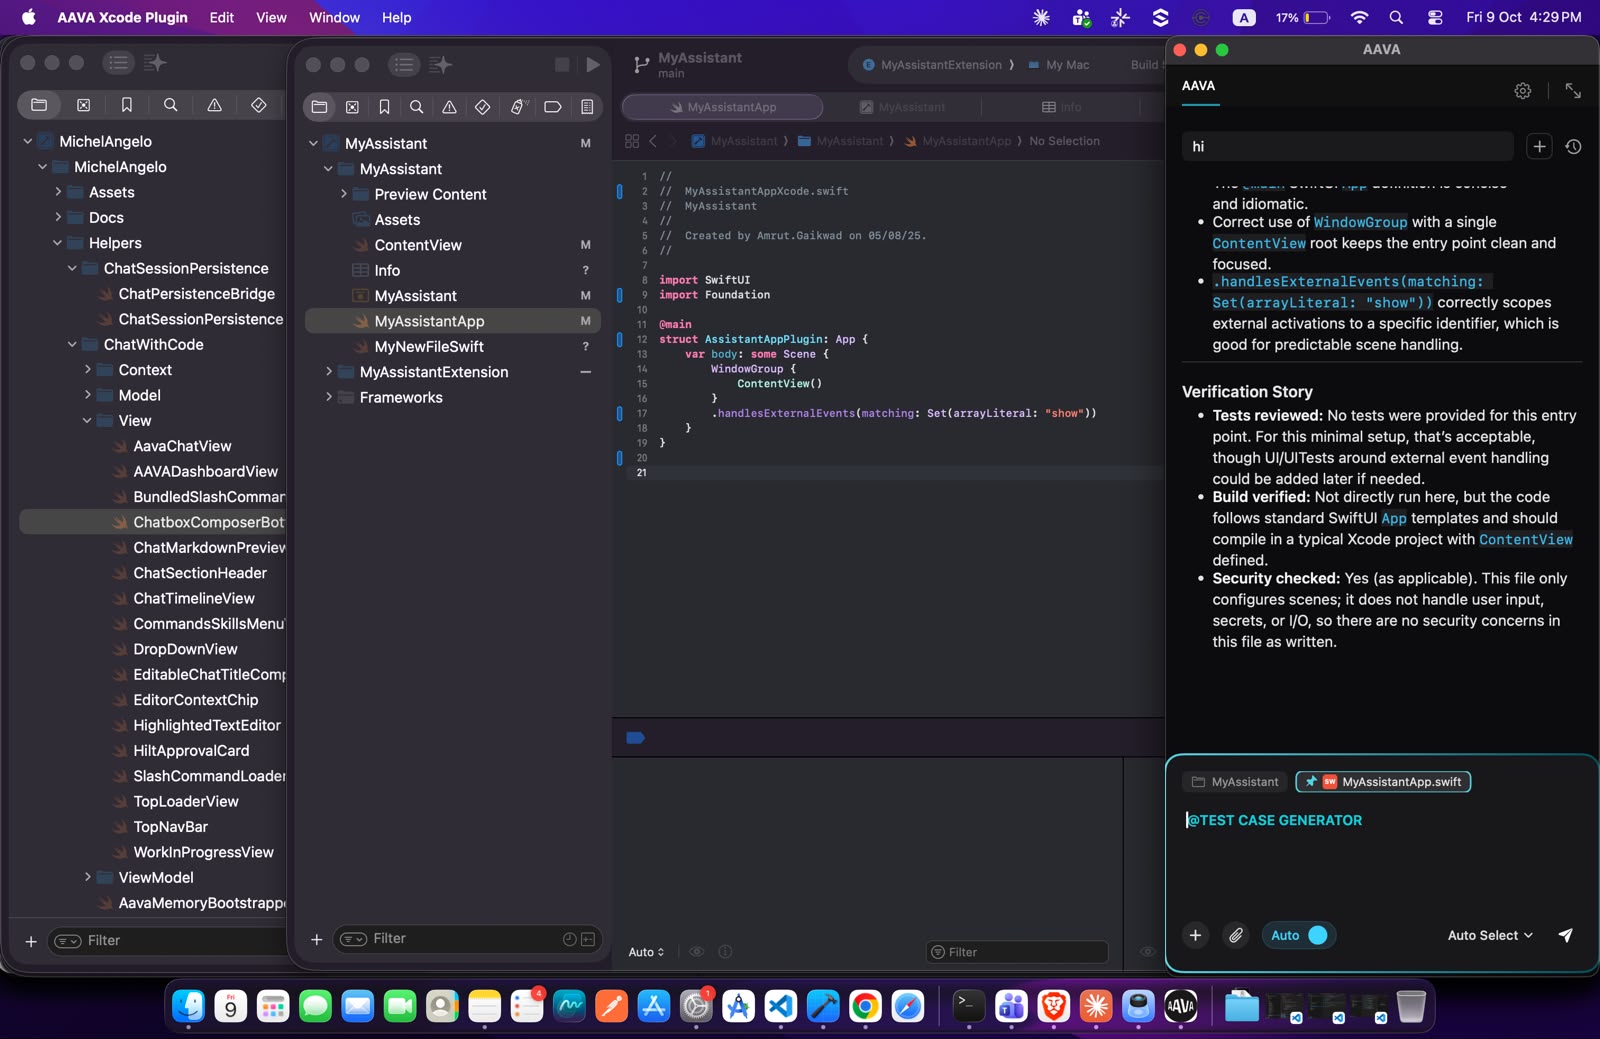
Task: Expand the Preview Content folder
Action: [343, 194]
